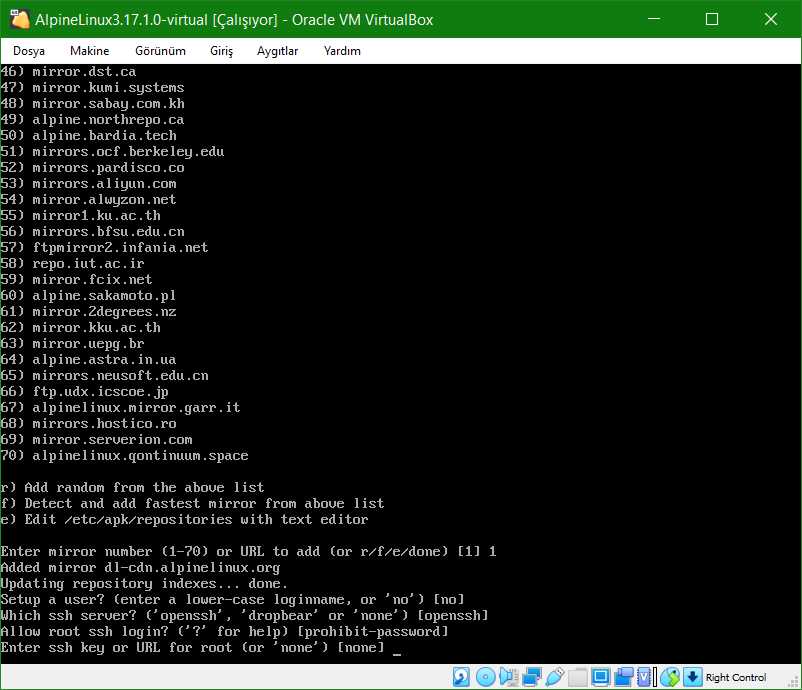Click the recording status icon
Screen dimensions: 802x690
623,677
